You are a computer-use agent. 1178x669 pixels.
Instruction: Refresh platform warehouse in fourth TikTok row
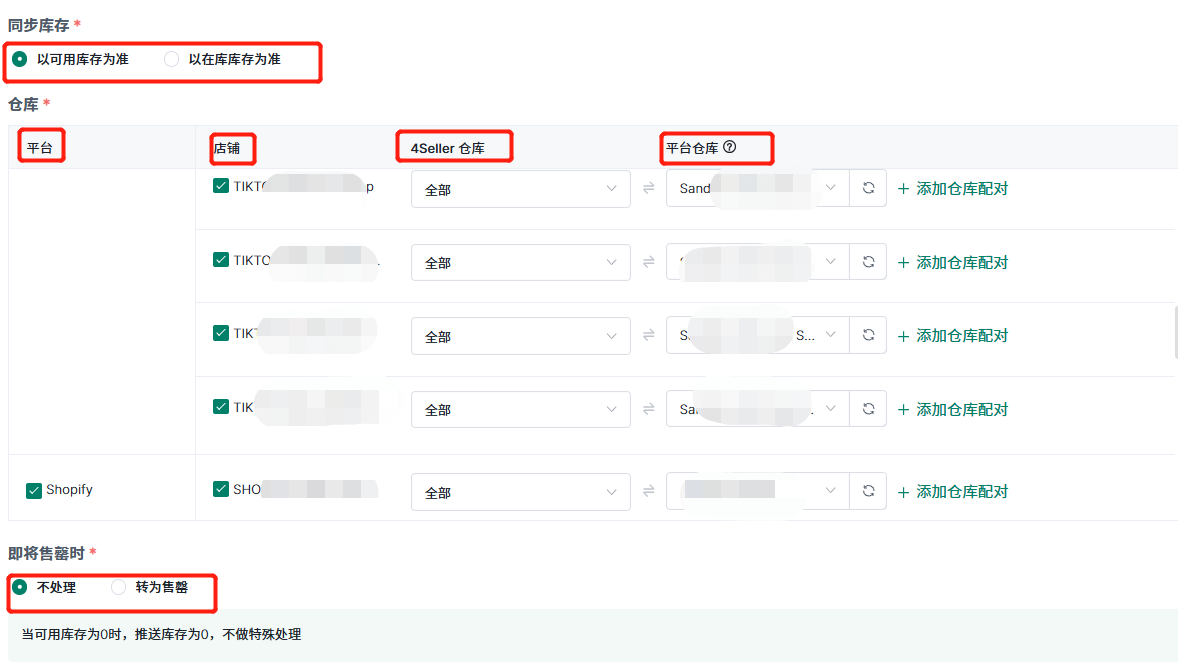pos(868,409)
